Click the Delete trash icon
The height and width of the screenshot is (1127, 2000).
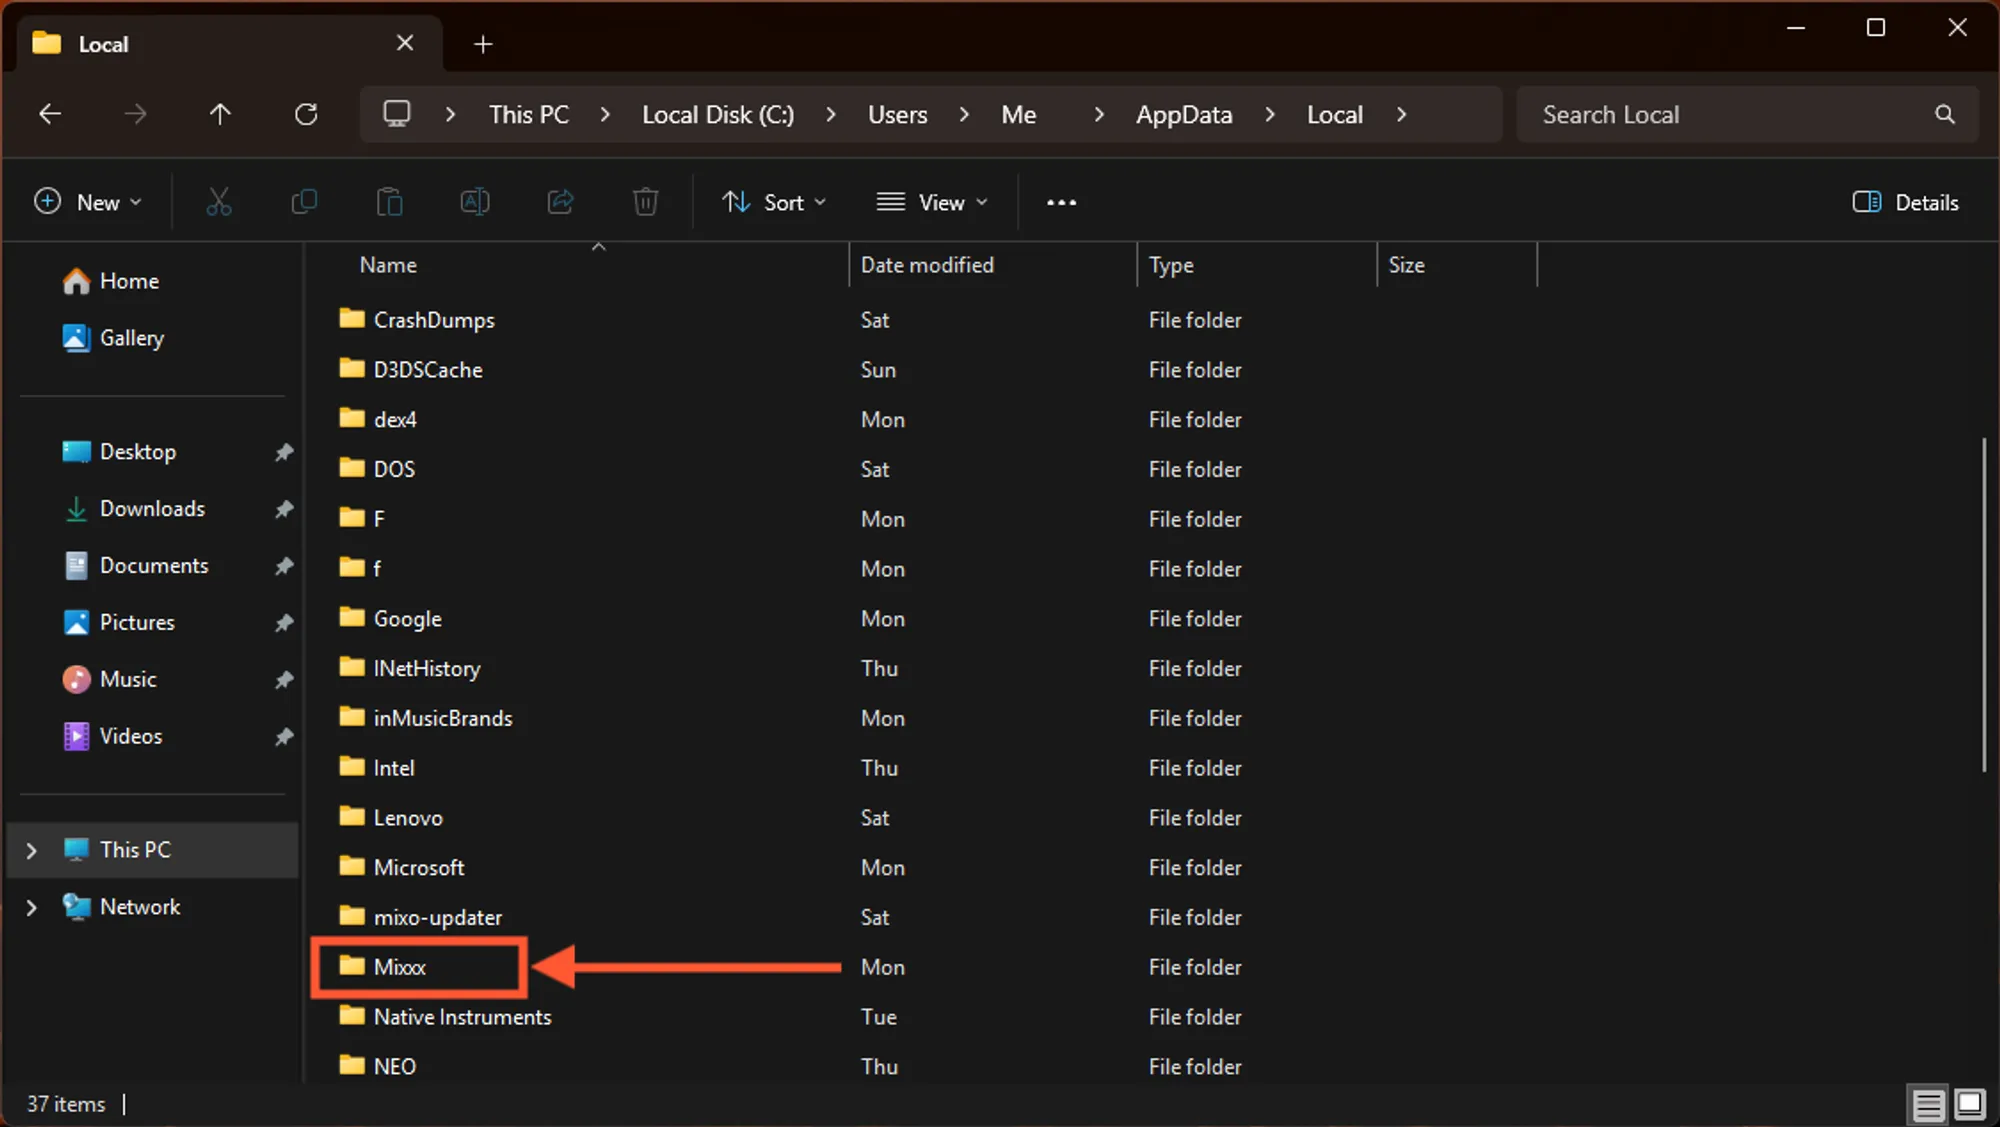(646, 202)
